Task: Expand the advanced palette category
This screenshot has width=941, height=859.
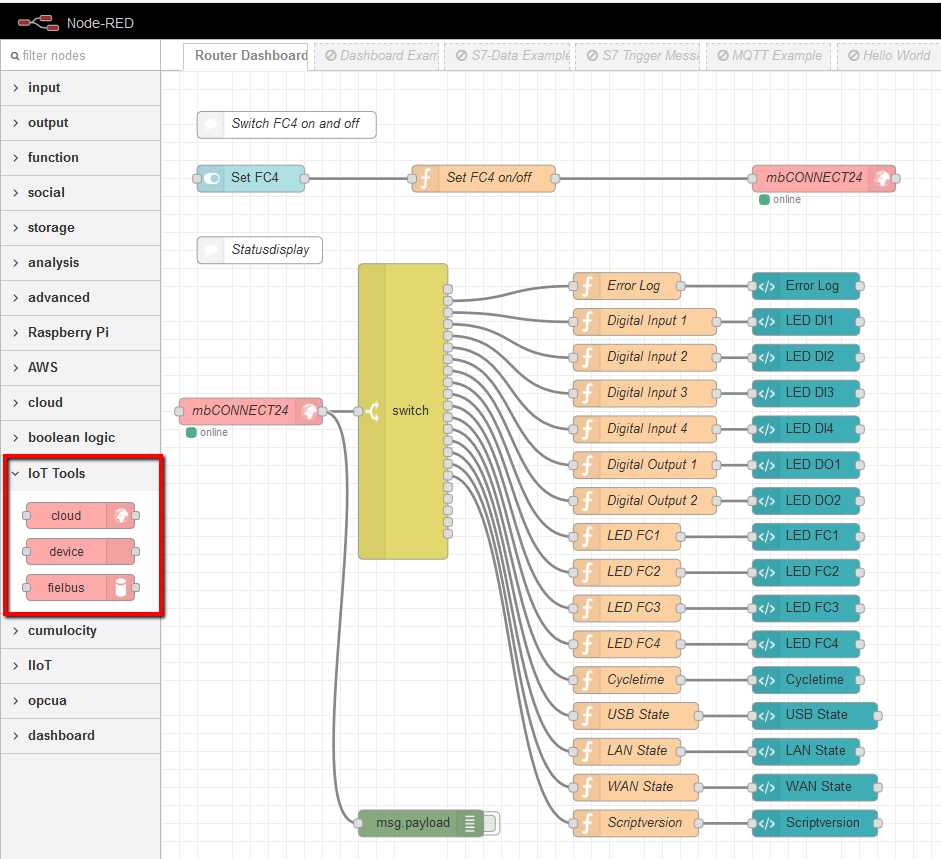Action: click(80, 298)
